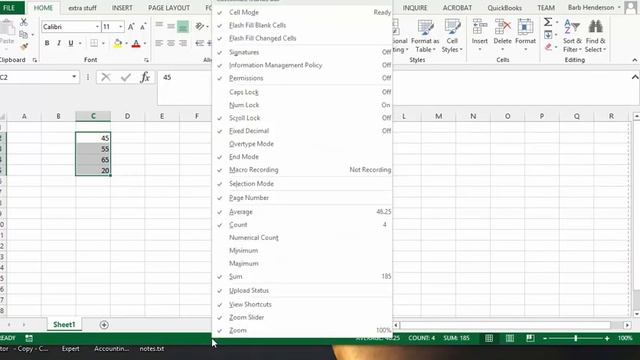
Task: Apply the yellow Fill Color
Action: point(118,43)
